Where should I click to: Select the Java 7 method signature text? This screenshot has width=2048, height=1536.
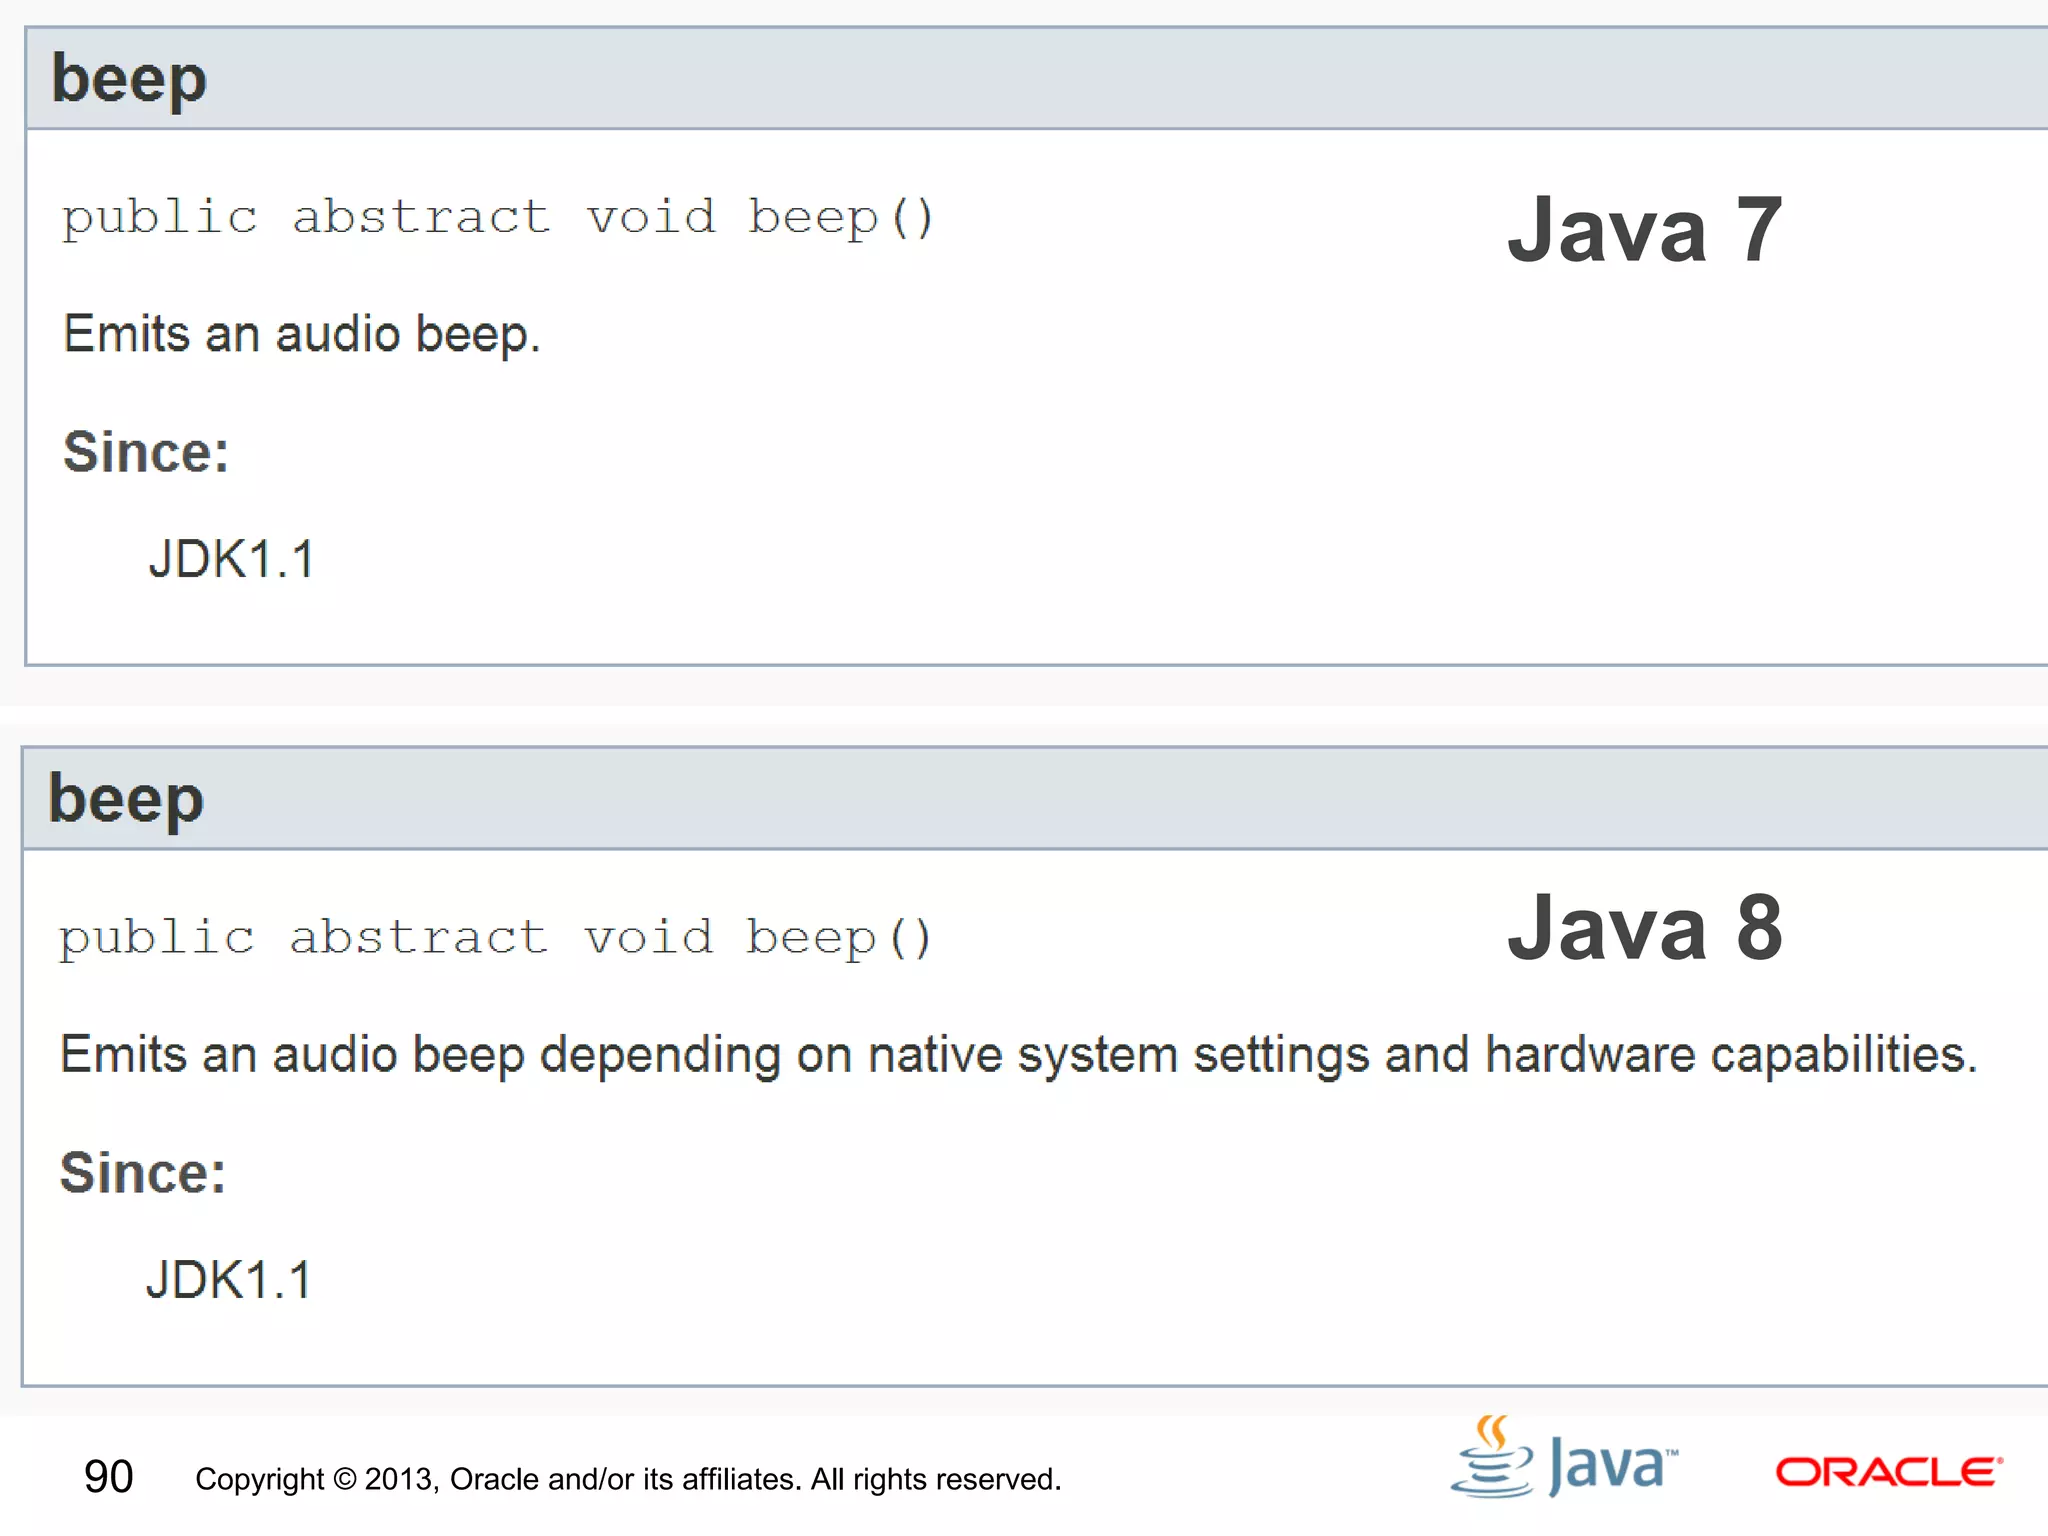coord(497,218)
